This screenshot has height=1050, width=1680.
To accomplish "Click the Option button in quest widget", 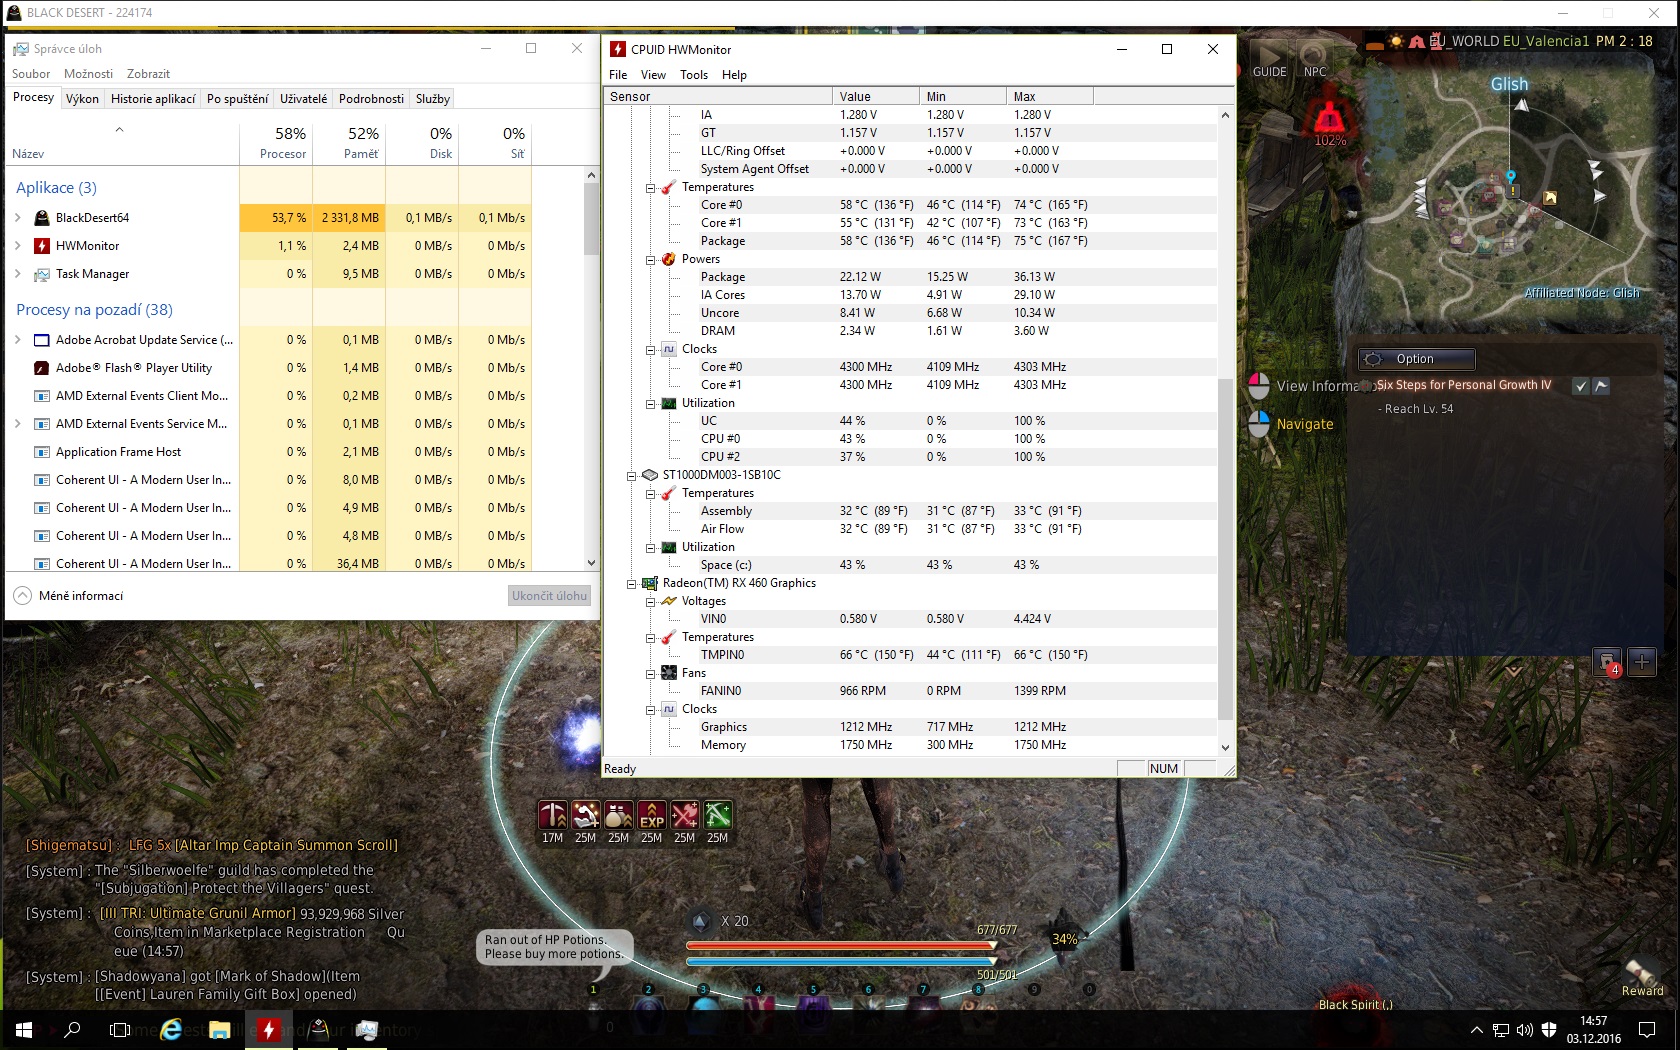I will point(1415,359).
